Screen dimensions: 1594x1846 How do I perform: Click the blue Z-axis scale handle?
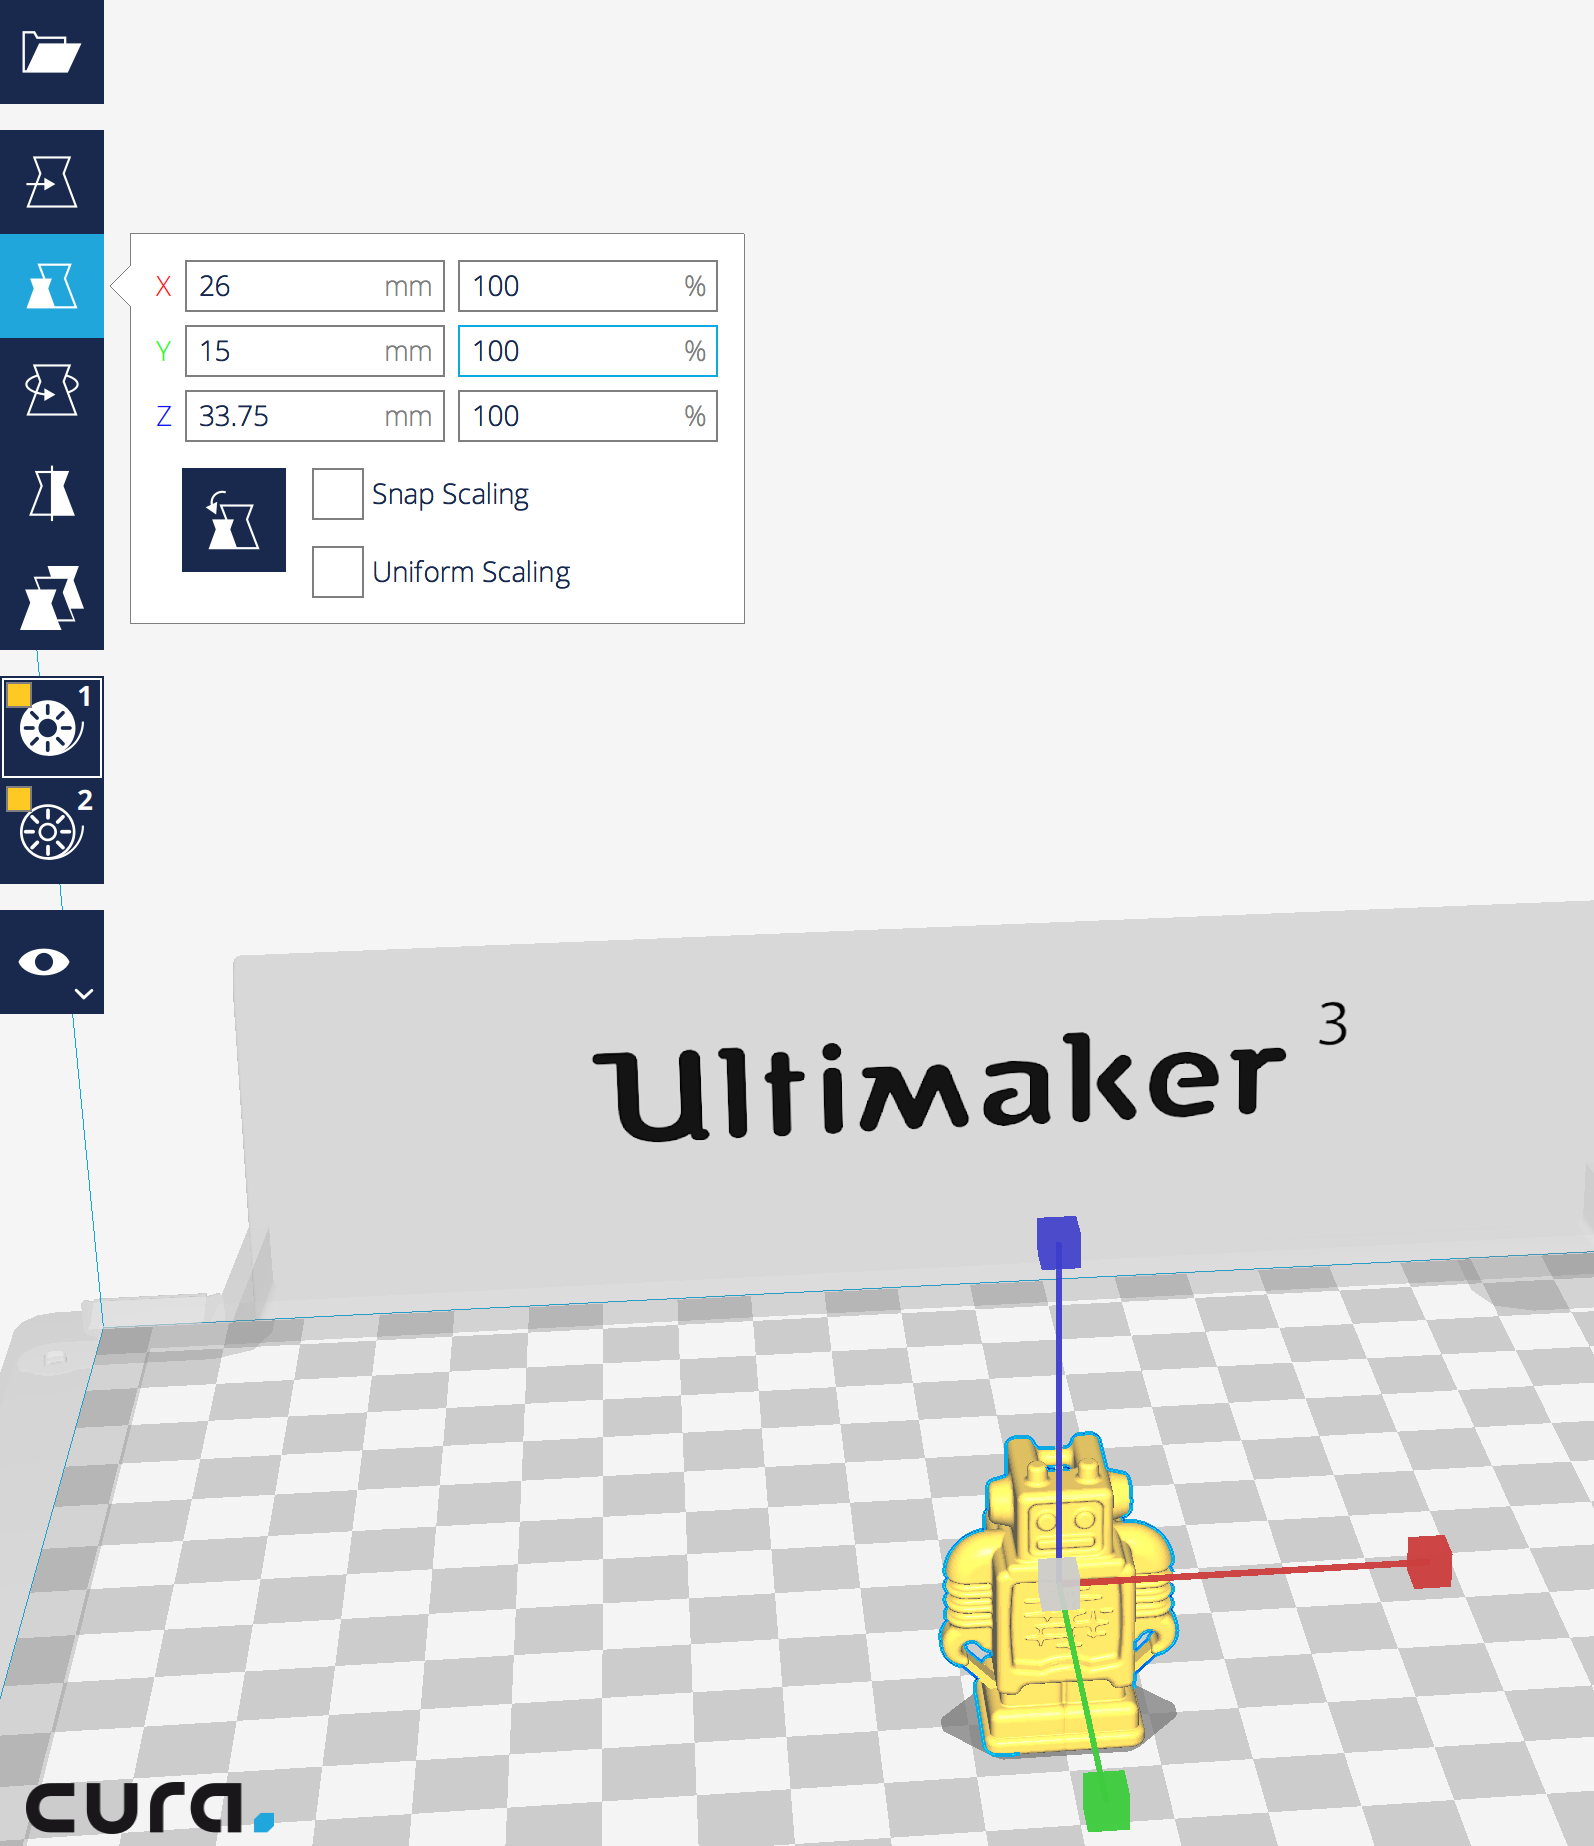click(1059, 1242)
